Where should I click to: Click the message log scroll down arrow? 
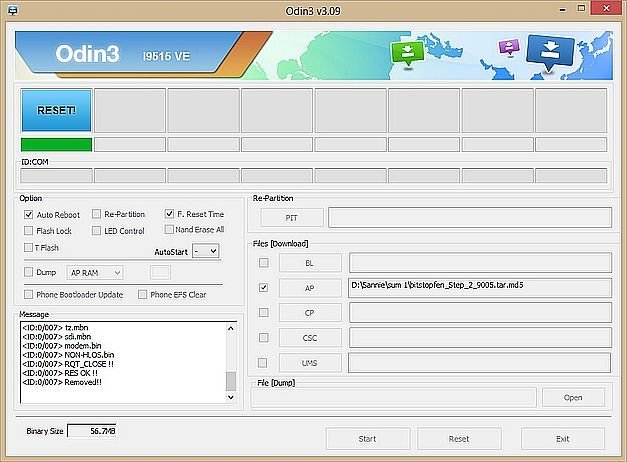click(x=231, y=397)
